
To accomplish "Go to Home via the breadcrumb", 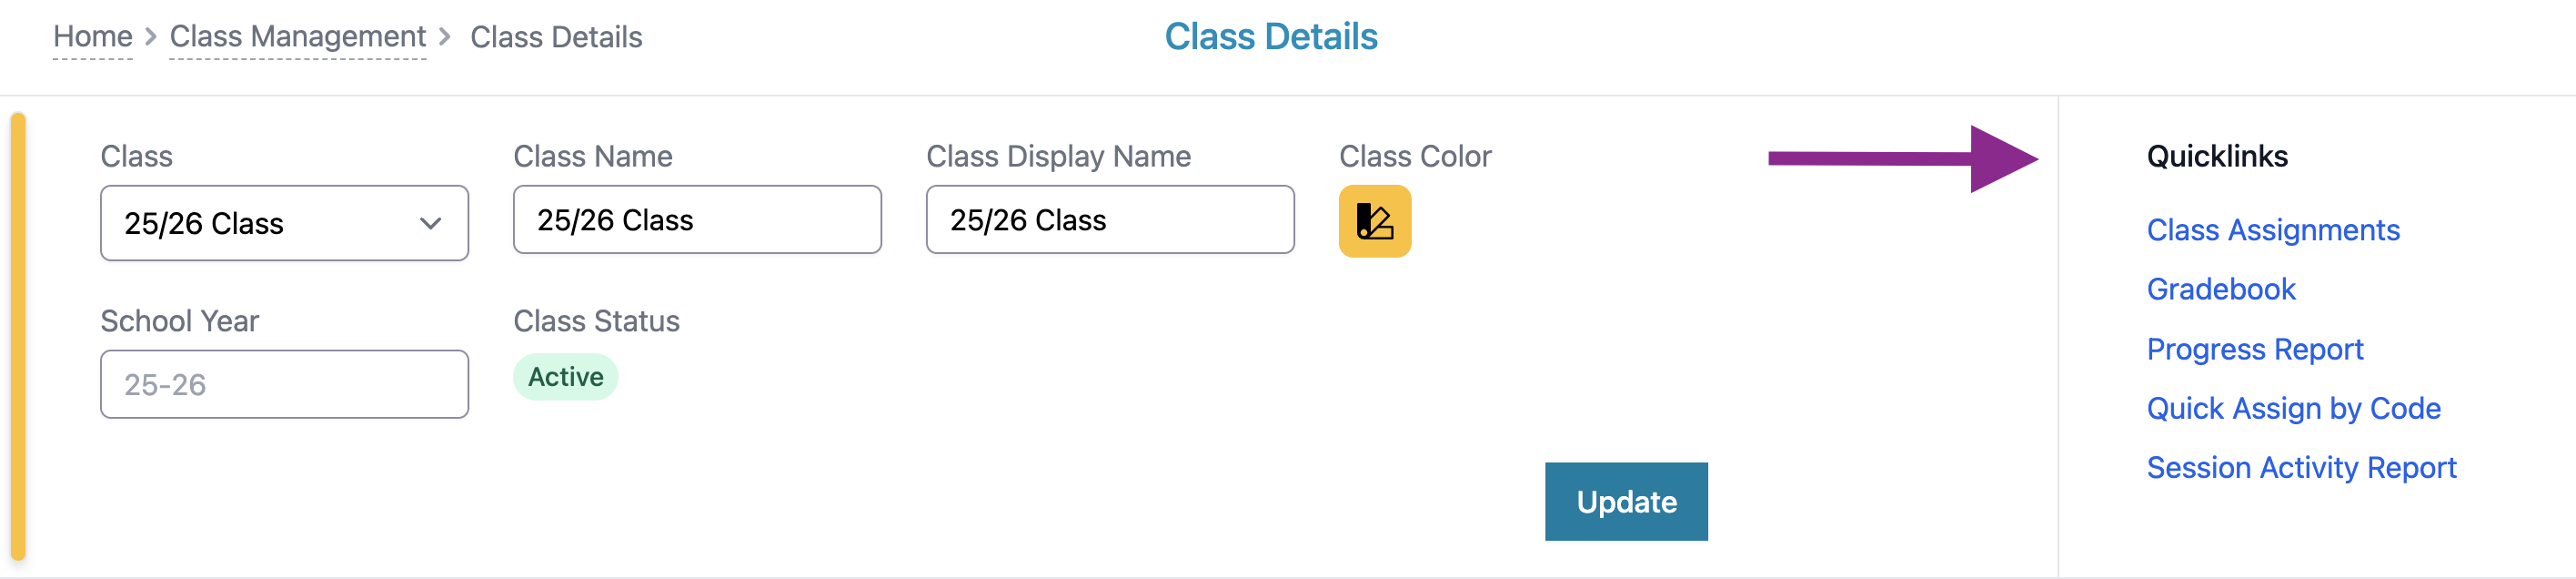I will pos(92,37).
